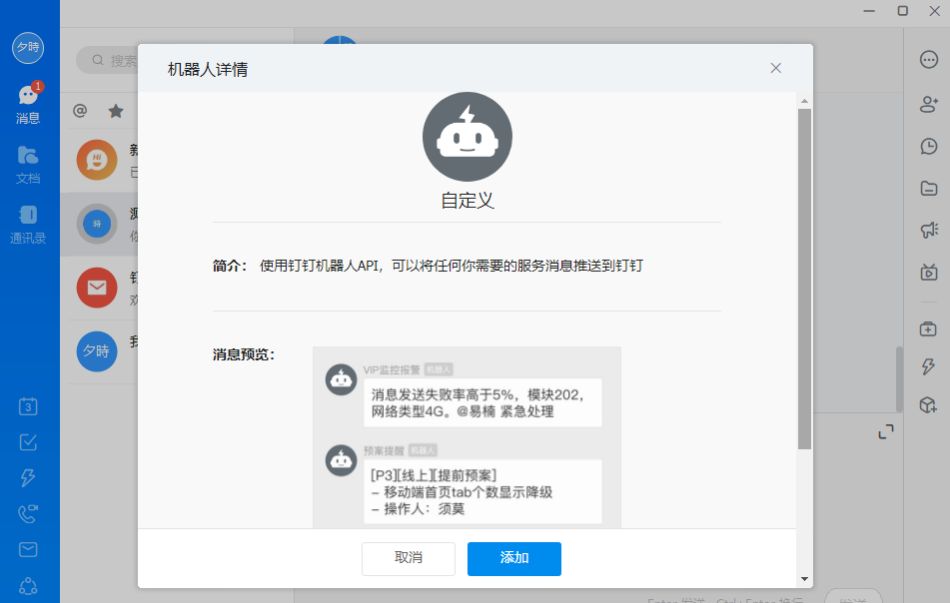Image resolution: width=950 pixels, height=603 pixels.
Task: Close the 机器人详情 dialog
Action: [776, 68]
